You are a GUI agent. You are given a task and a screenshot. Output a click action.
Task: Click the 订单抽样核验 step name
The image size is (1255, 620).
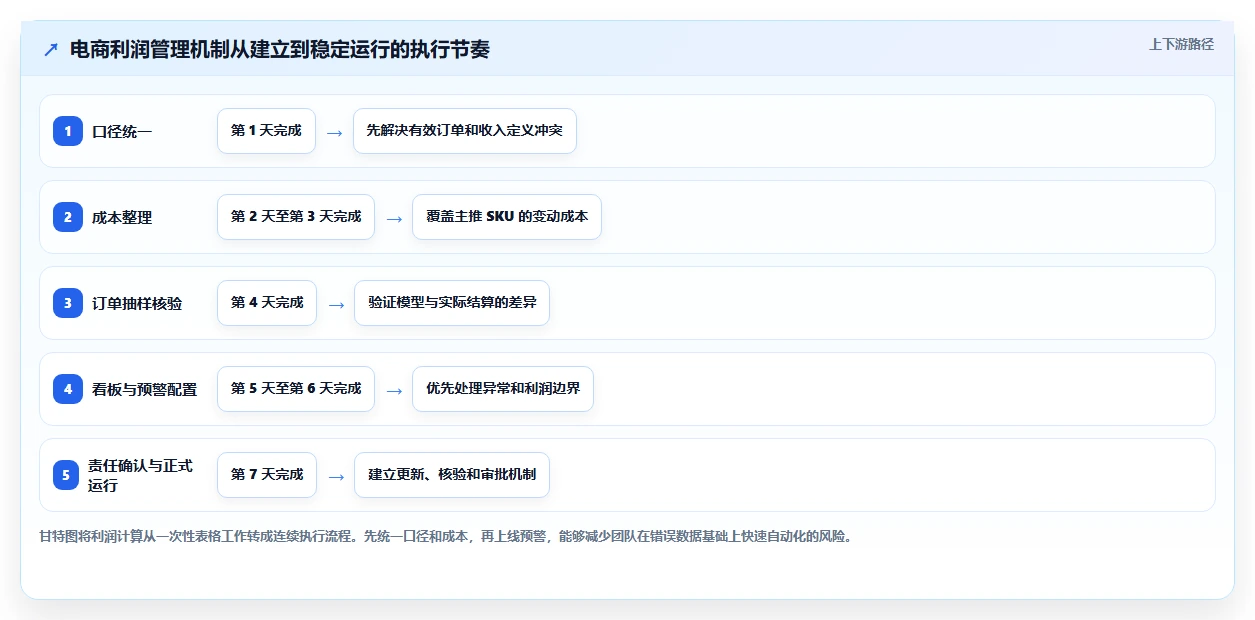click(x=137, y=303)
